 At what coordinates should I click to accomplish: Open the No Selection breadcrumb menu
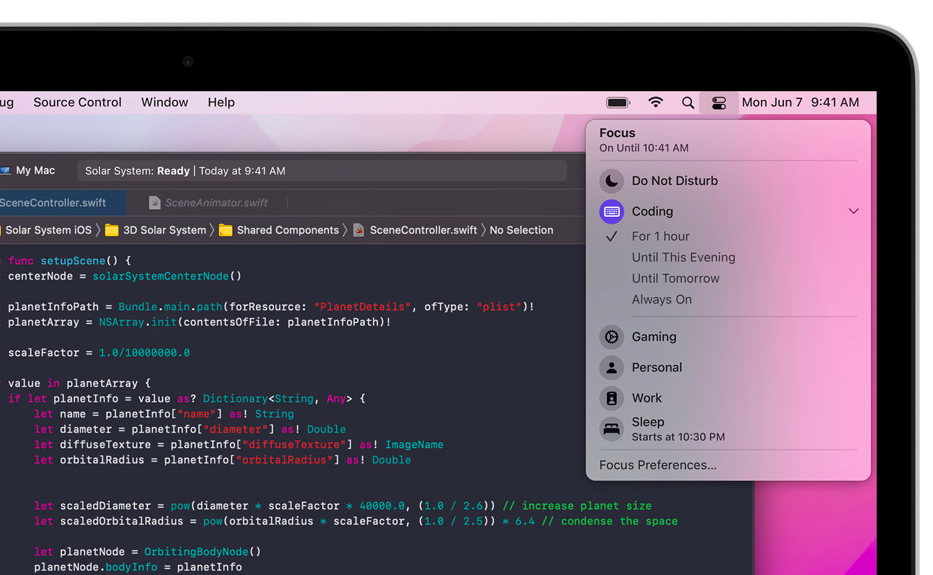point(521,230)
